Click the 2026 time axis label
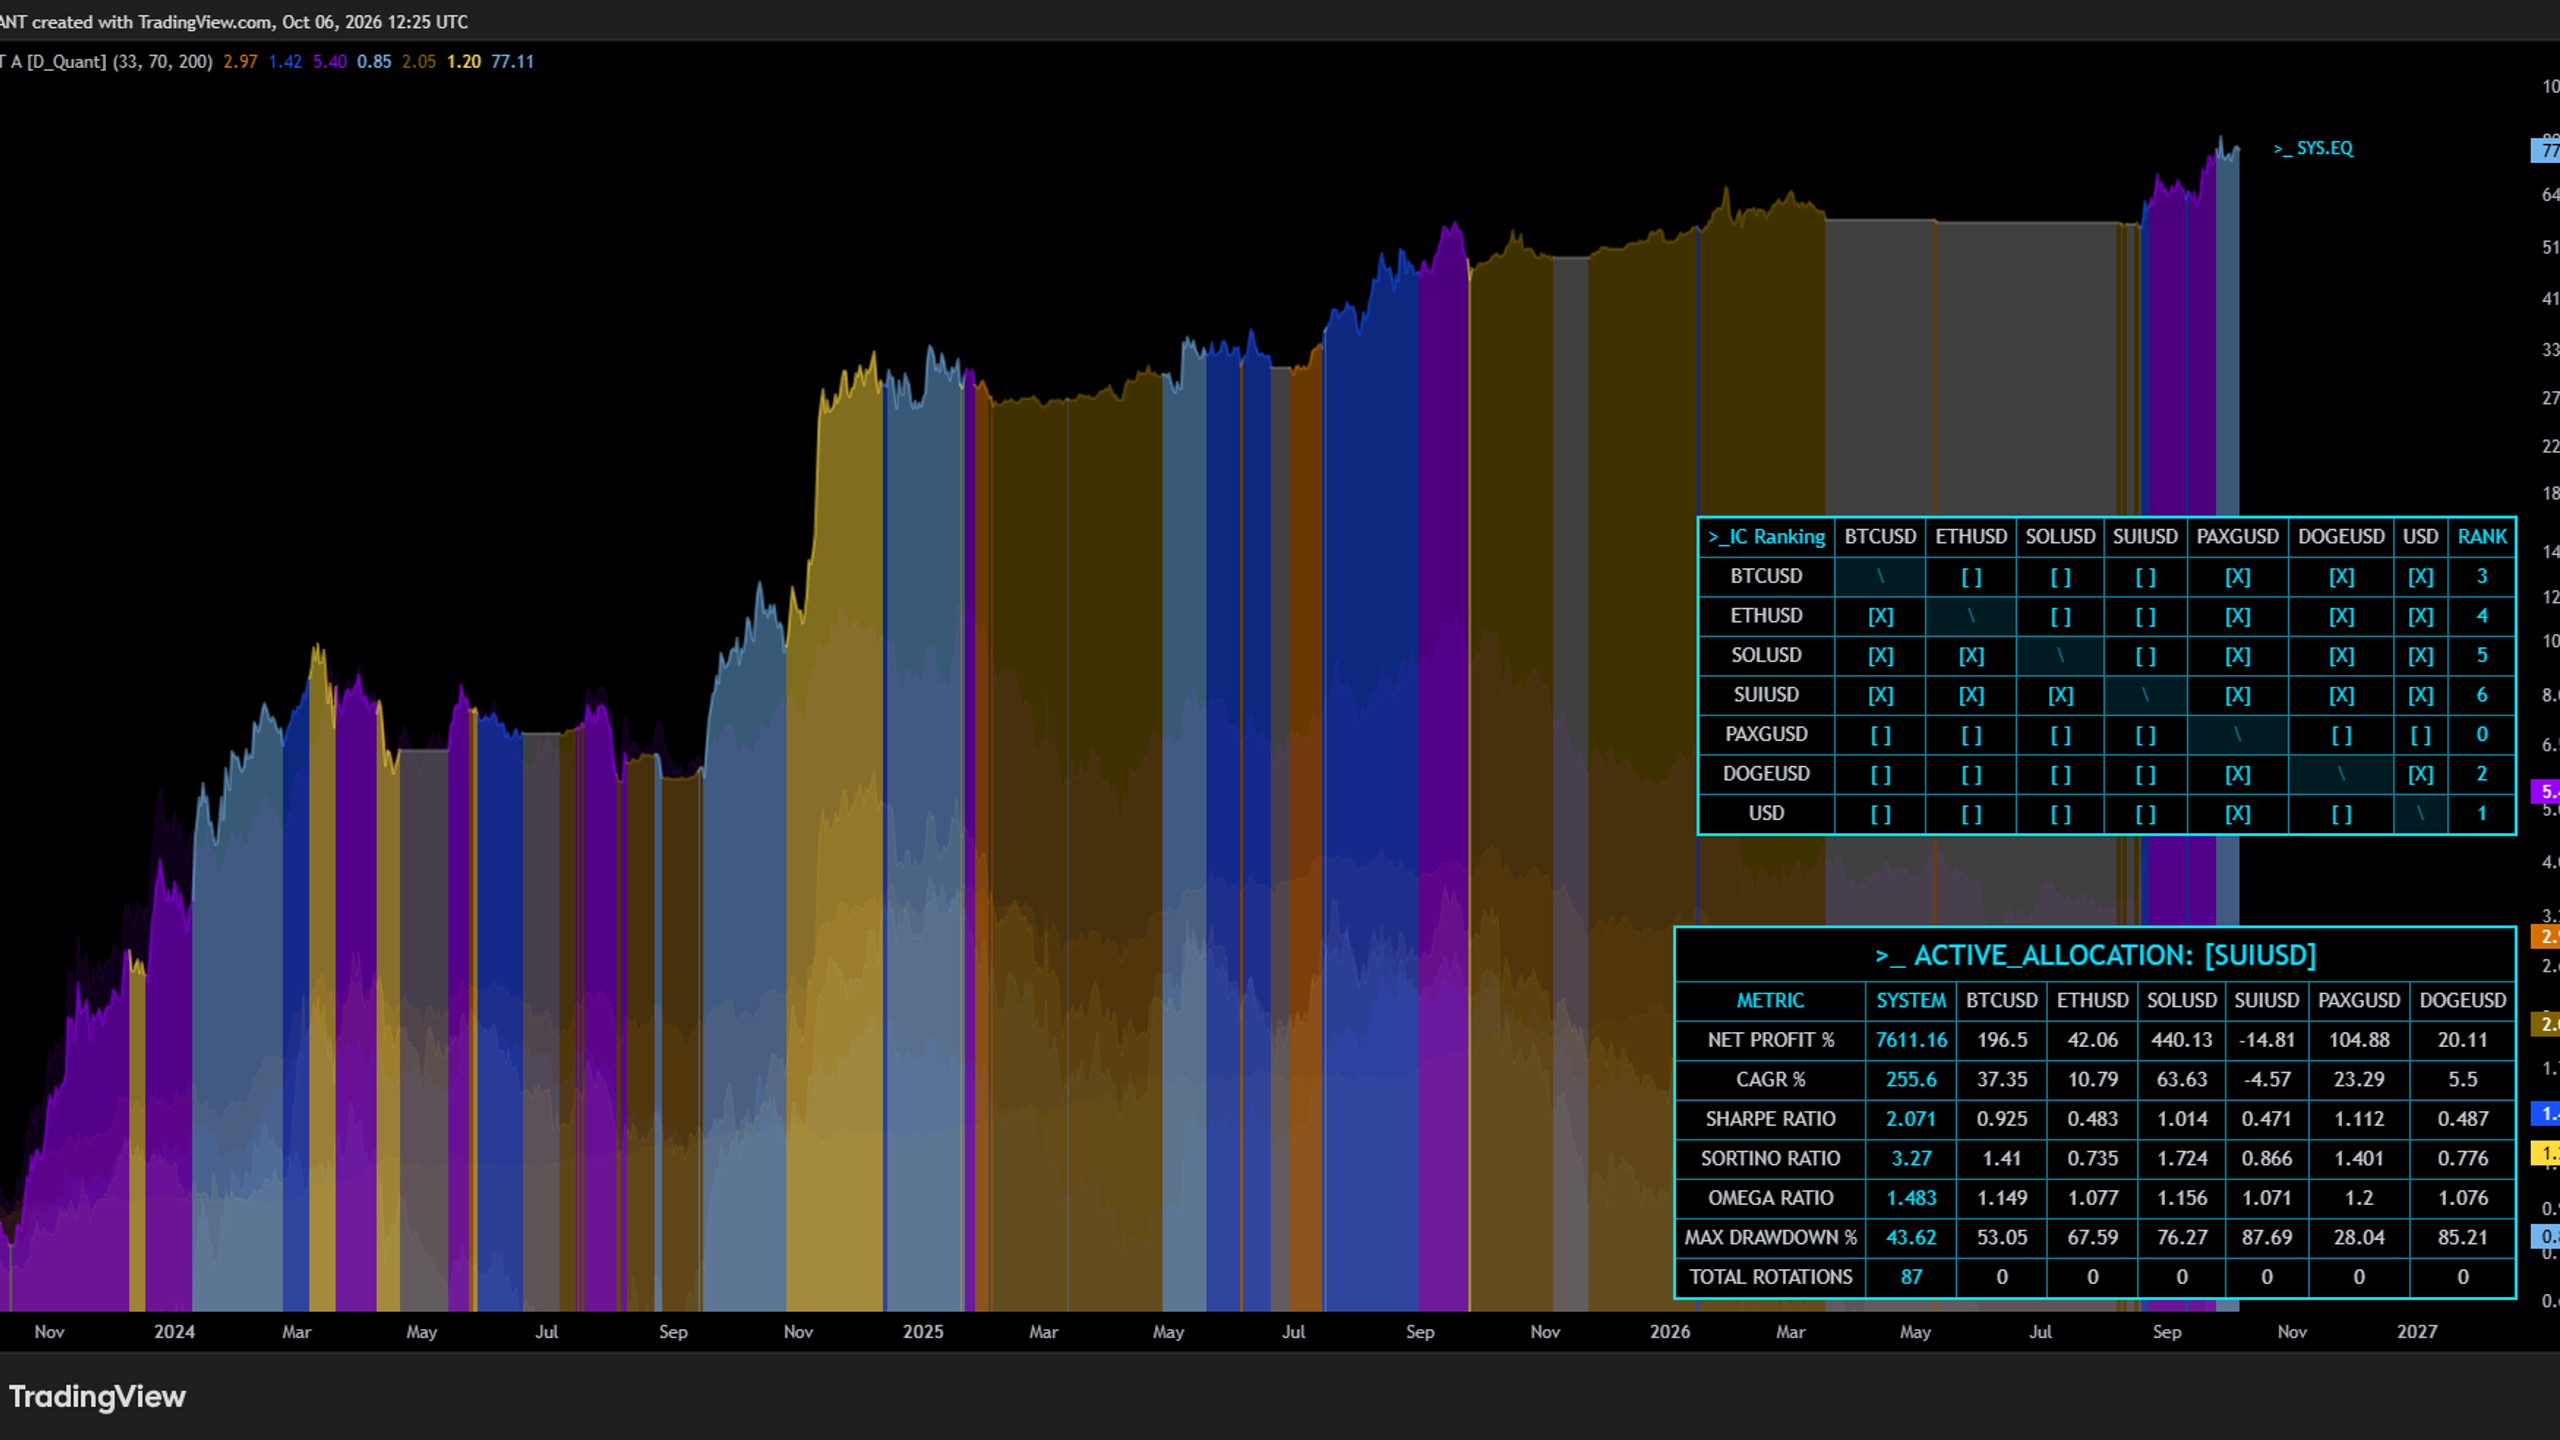This screenshot has width=2560, height=1440. pos(1669,1332)
